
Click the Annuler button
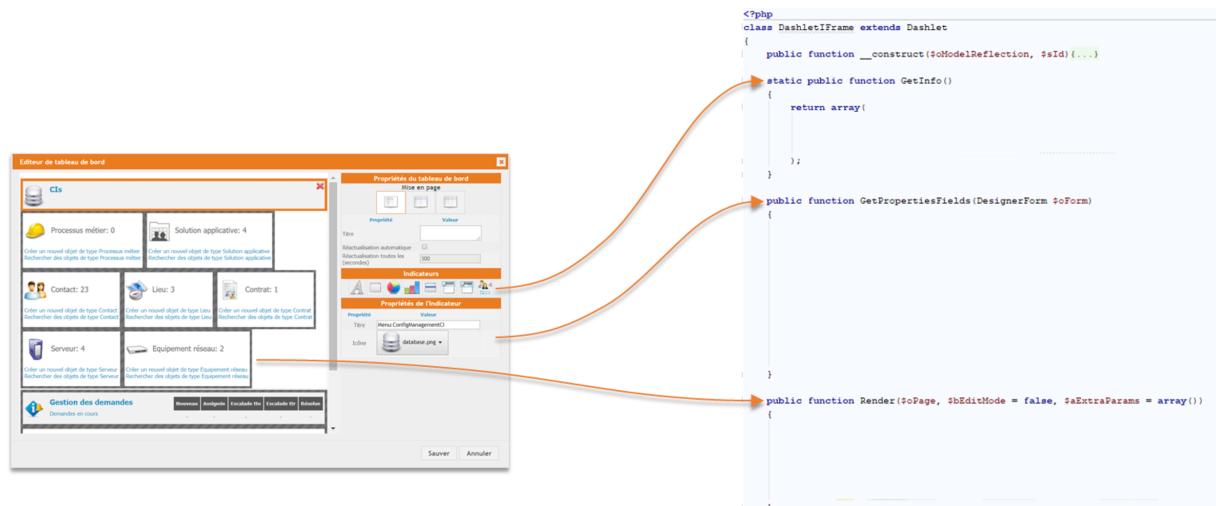(x=479, y=453)
